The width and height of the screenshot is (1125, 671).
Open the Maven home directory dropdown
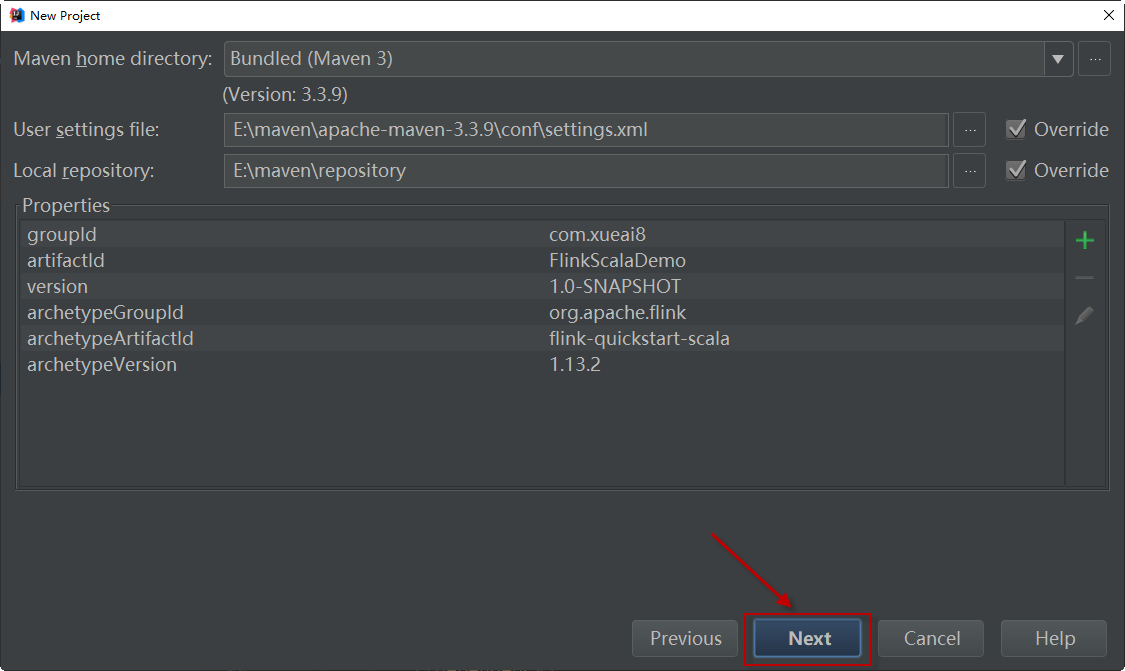(1057, 58)
